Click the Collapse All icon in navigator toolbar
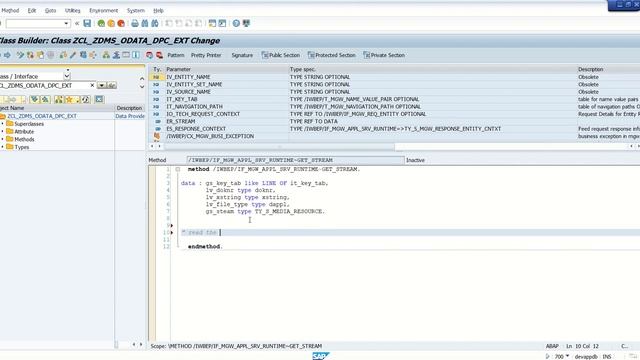The height and width of the screenshot is (360, 640). tap(45, 99)
